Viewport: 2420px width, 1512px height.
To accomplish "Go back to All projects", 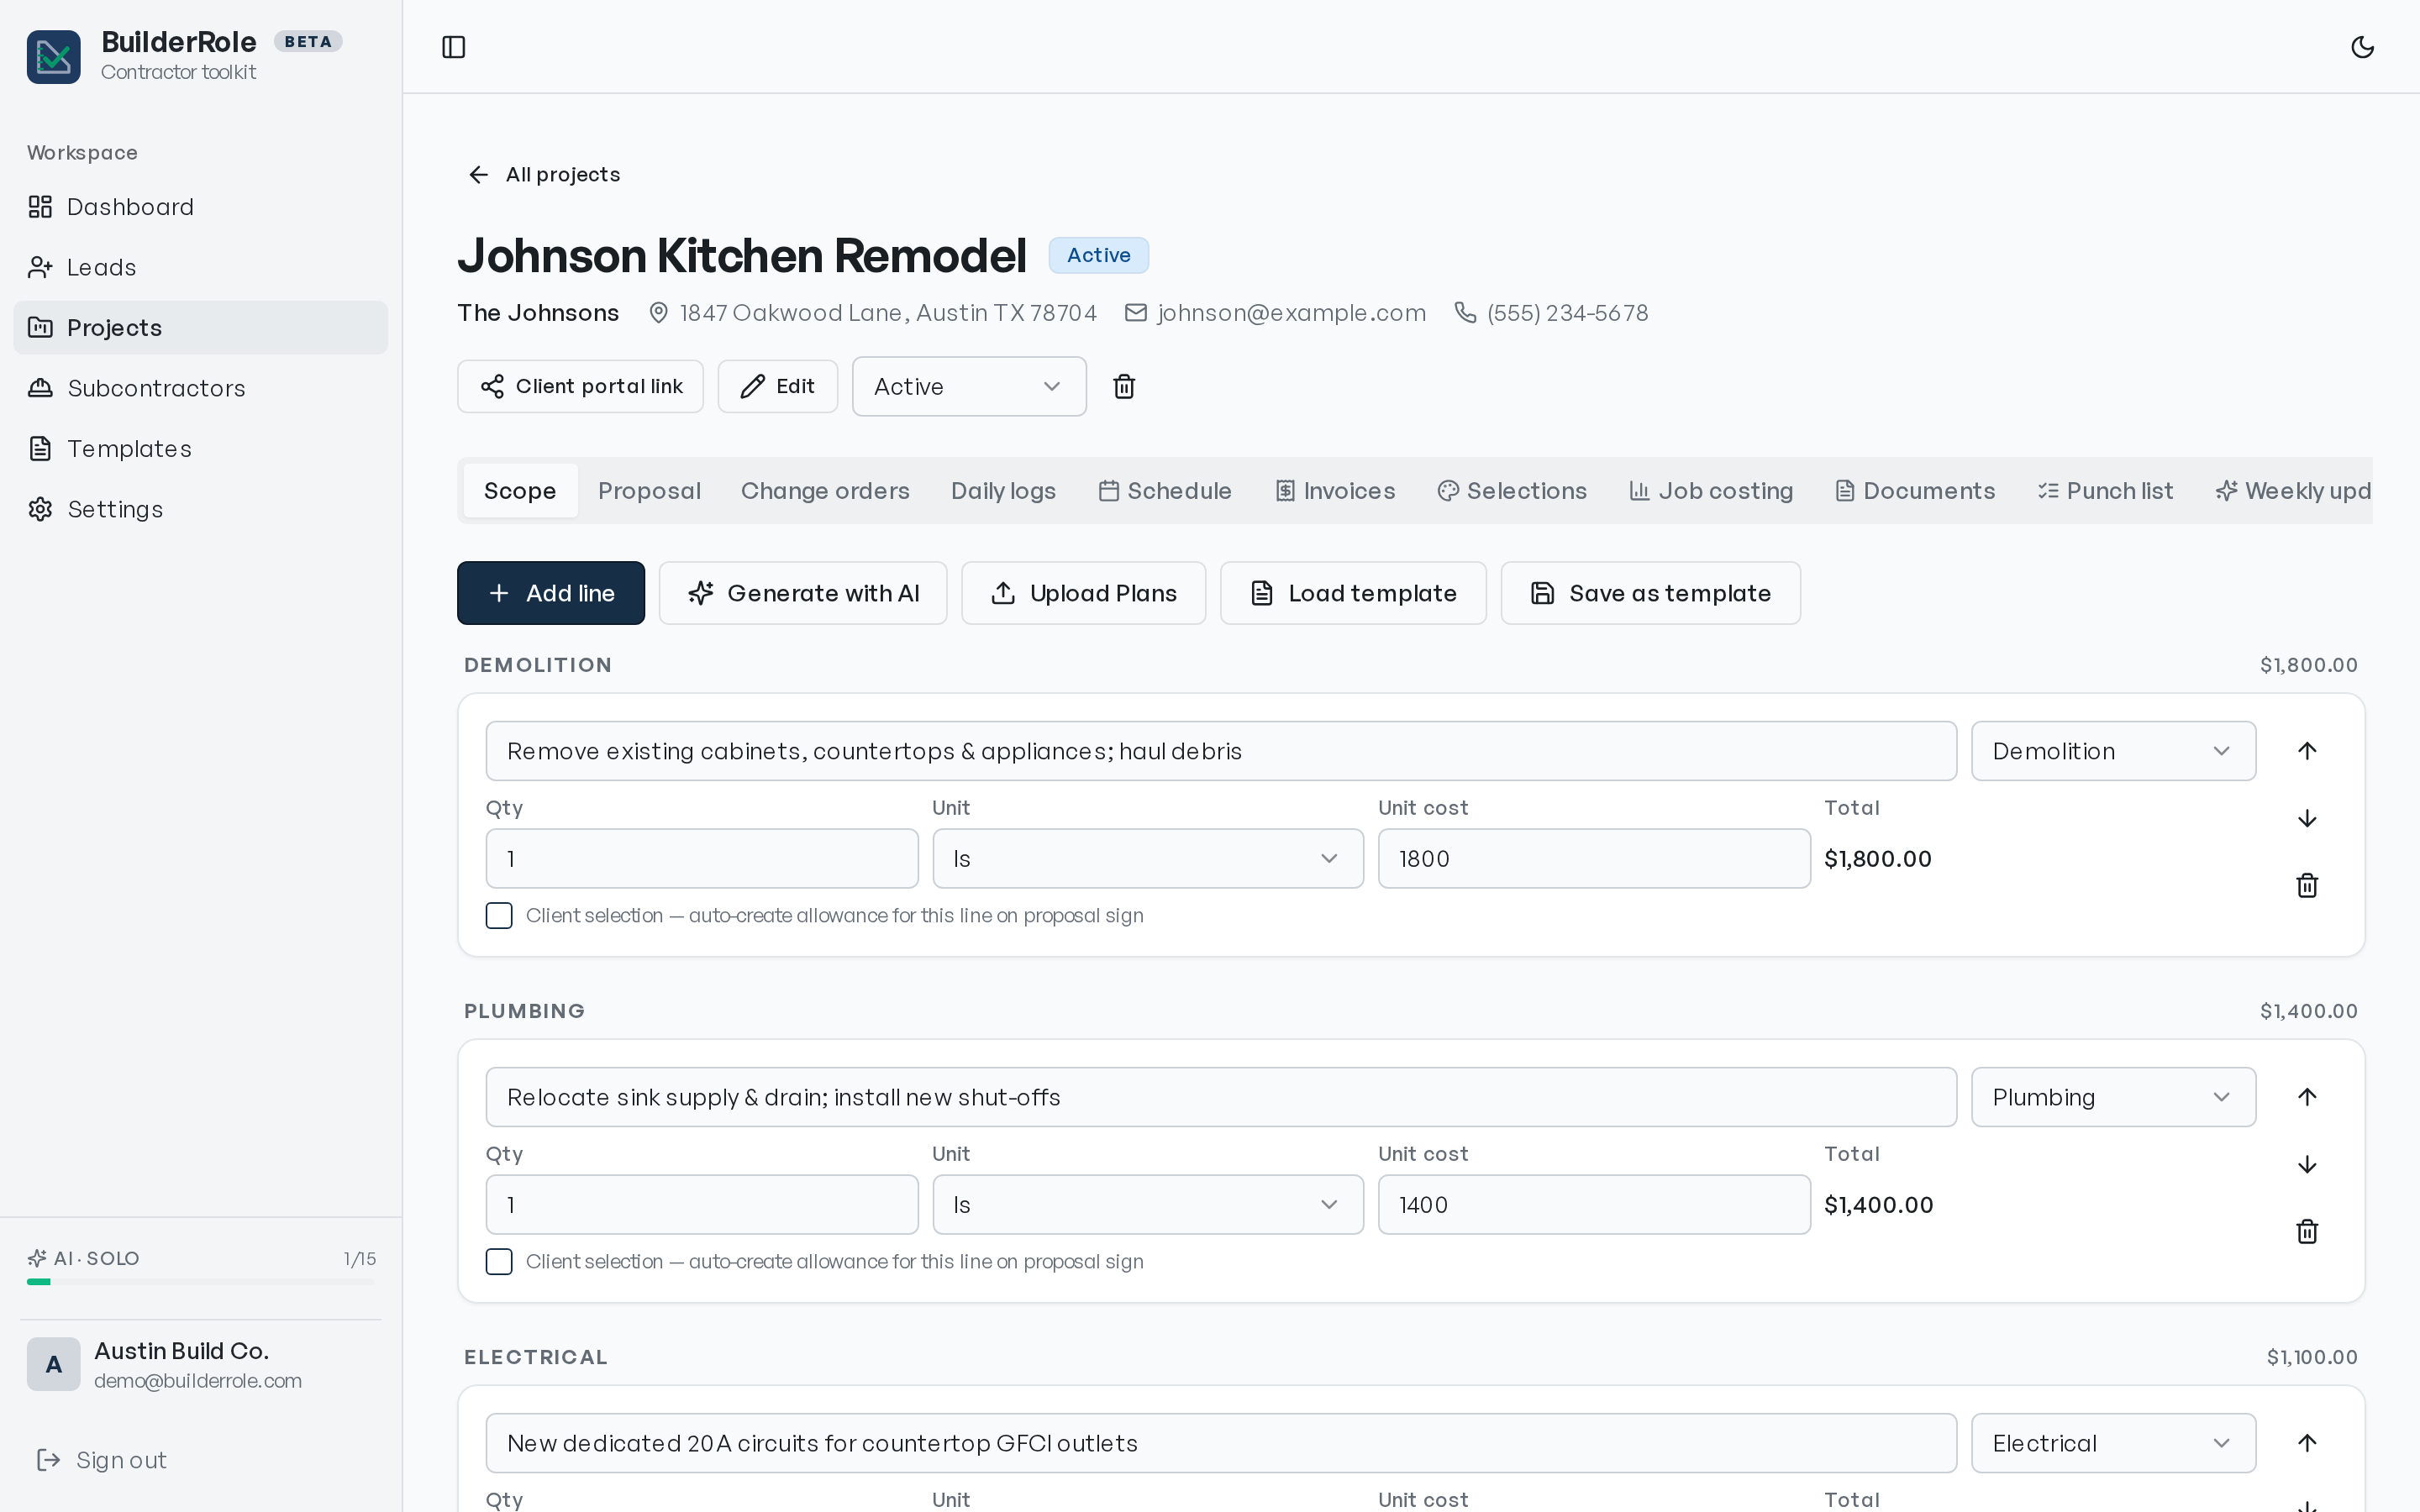I will 544,175.
